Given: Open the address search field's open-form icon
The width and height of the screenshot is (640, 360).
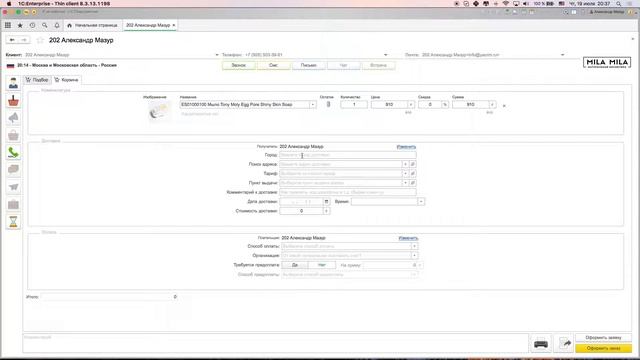Looking at the screenshot, I should pyautogui.click(x=413, y=164).
